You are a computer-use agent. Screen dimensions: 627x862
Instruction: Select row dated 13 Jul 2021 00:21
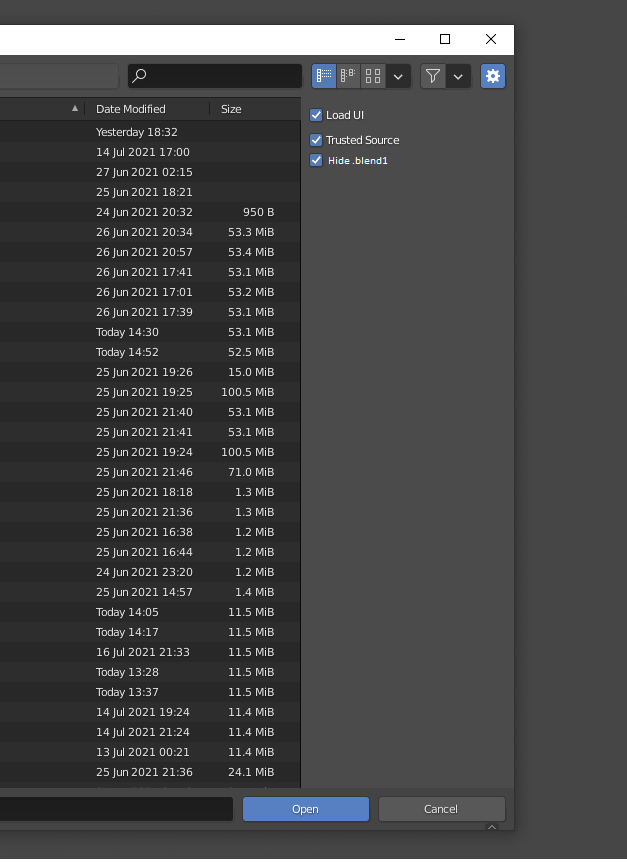[150, 752]
